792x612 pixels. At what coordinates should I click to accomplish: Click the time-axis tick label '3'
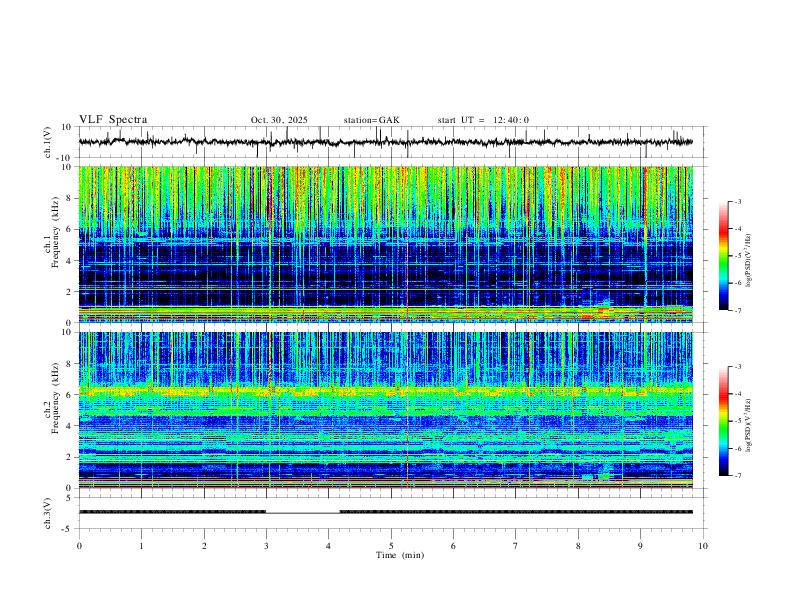coord(266,546)
